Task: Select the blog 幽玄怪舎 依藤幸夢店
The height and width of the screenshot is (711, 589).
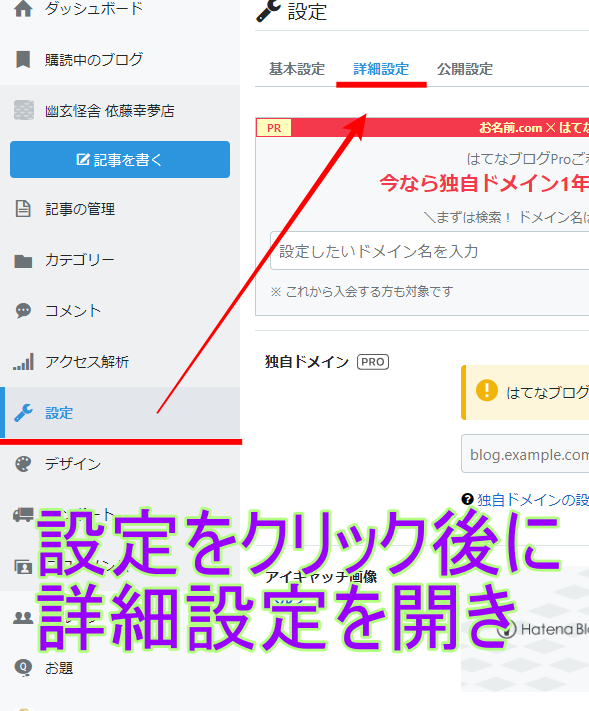Action: [x=110, y=111]
